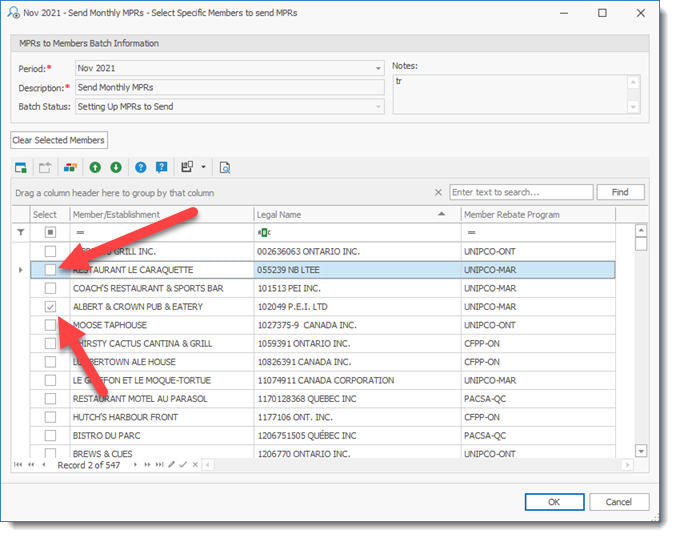This screenshot has height=537, width=675.
Task: Select the Moose Taphouse checkbox
Action: click(50, 325)
